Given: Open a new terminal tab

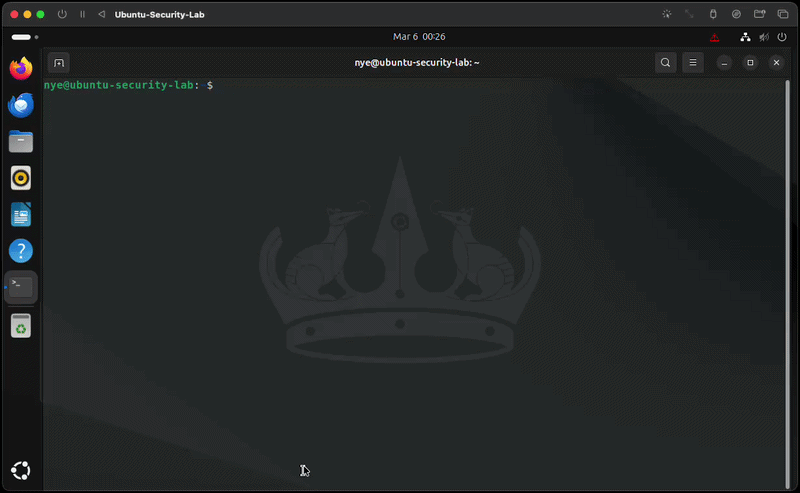Looking at the screenshot, I should pyautogui.click(x=59, y=63).
